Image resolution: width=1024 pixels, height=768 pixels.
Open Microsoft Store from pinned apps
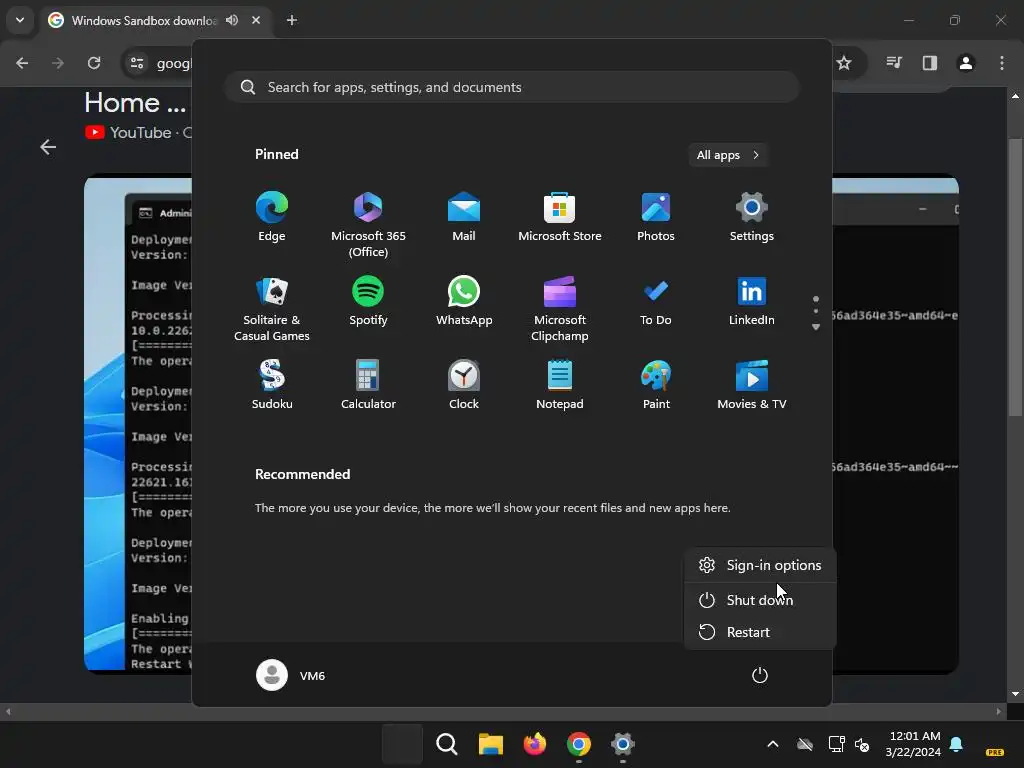[560, 217]
